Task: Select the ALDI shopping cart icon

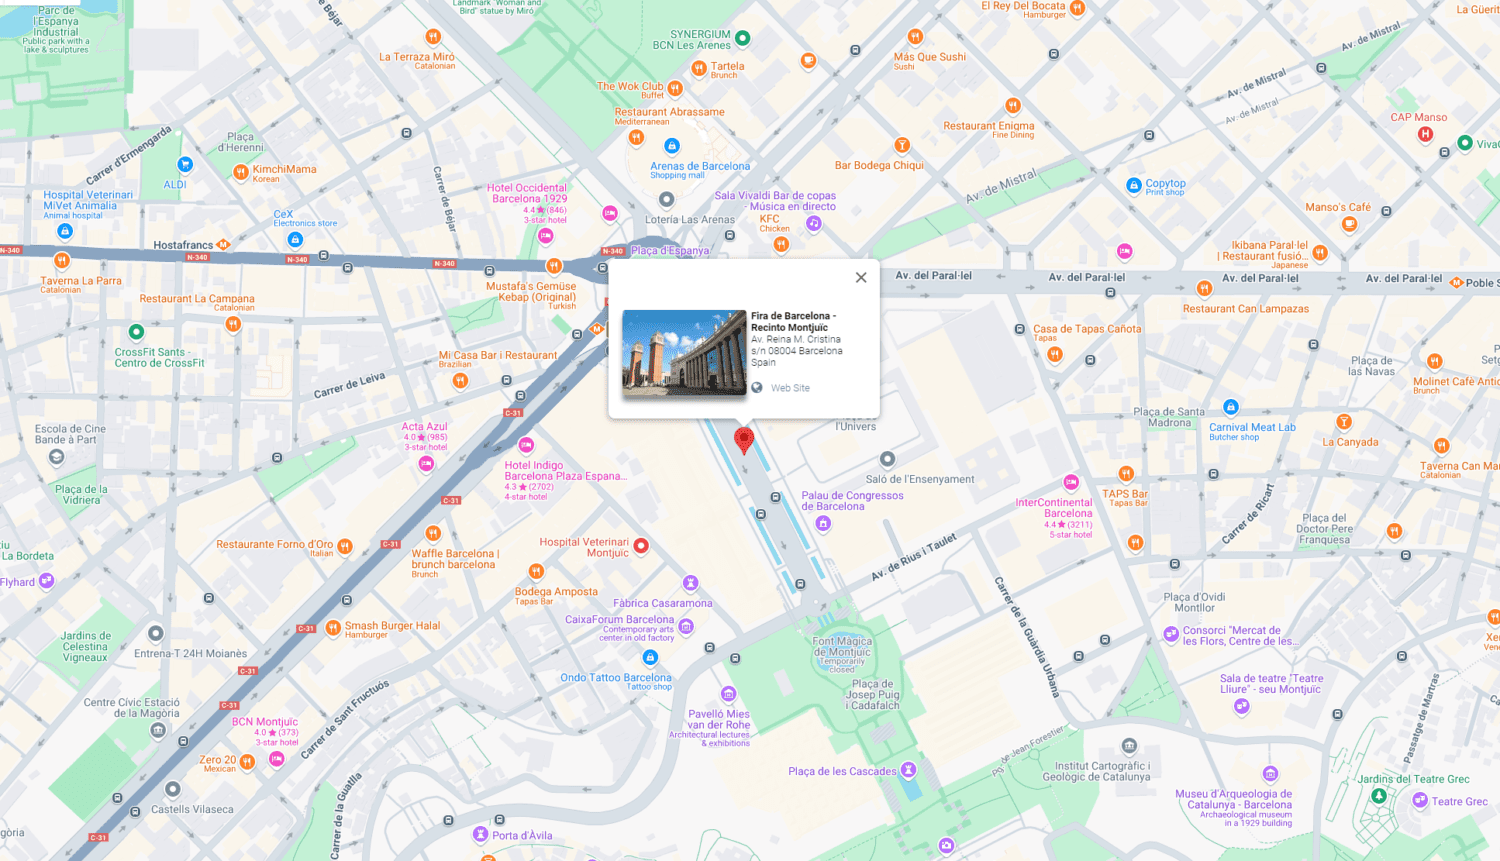Action: click(x=185, y=164)
